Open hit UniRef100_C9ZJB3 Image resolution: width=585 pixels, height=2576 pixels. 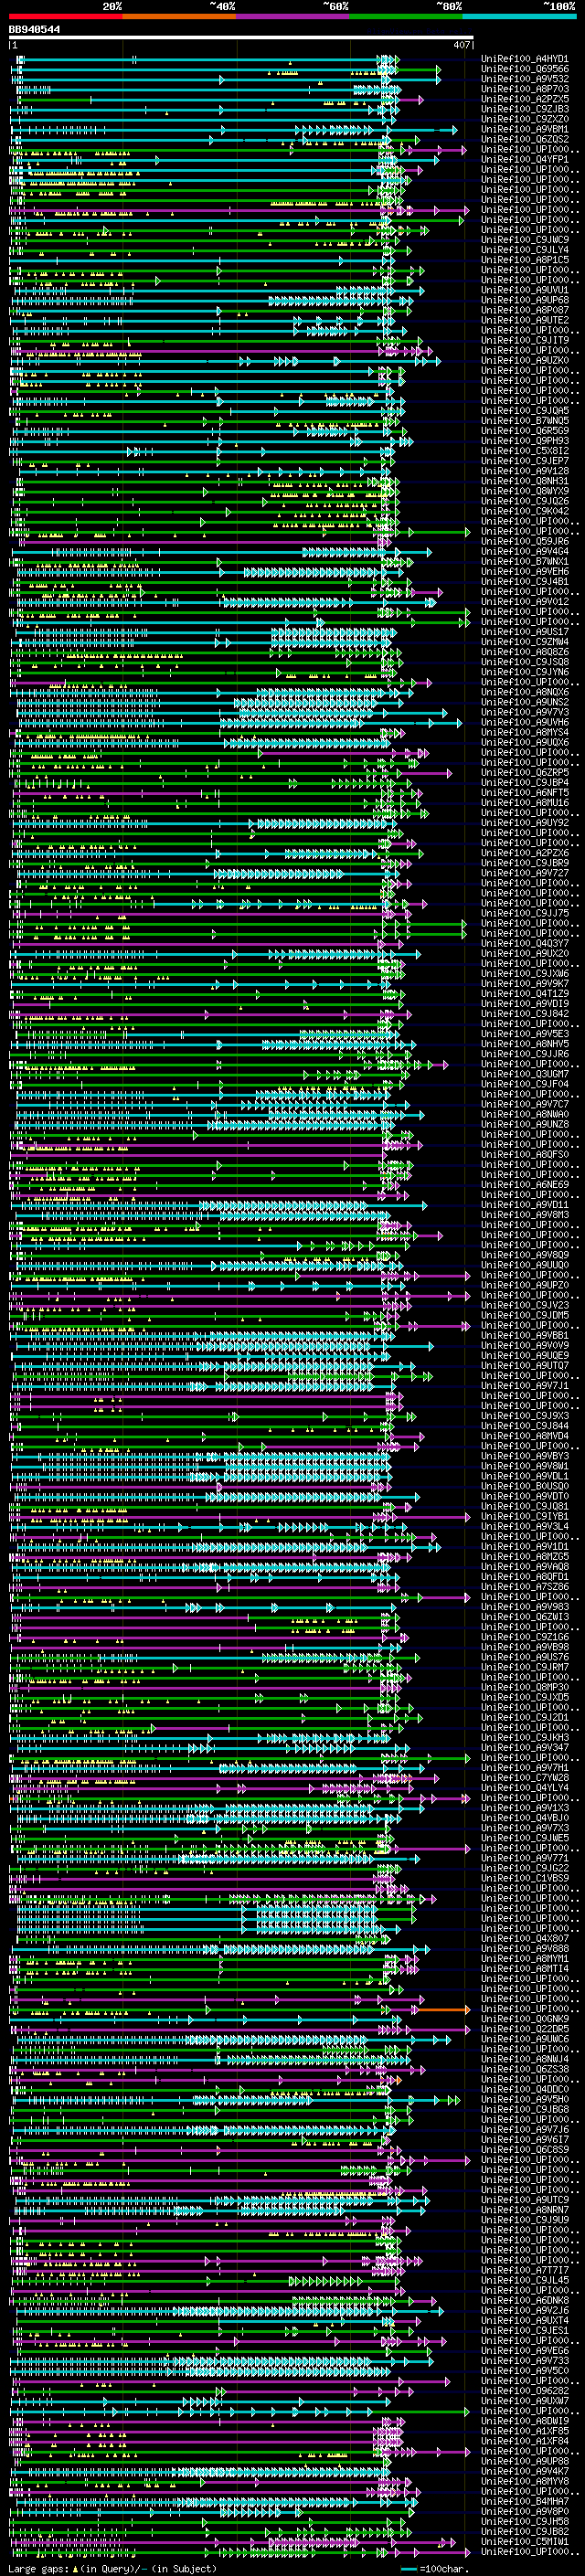click(524, 109)
